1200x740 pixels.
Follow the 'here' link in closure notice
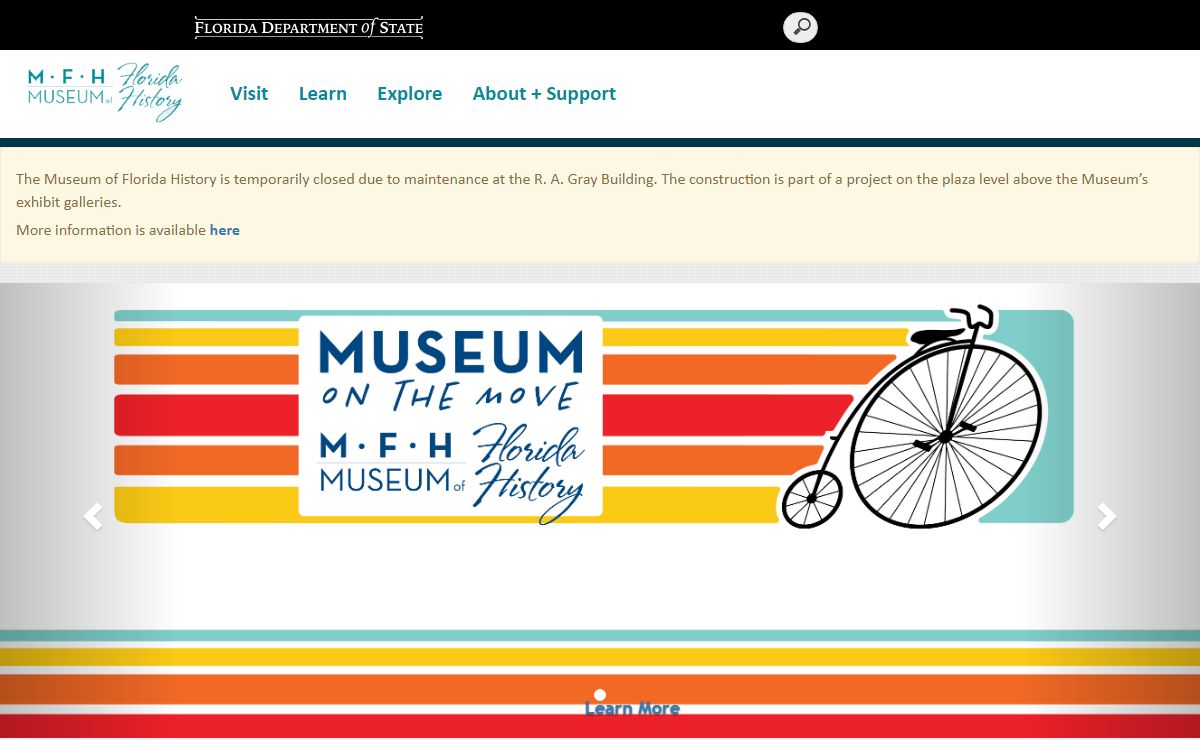pyautogui.click(x=225, y=230)
